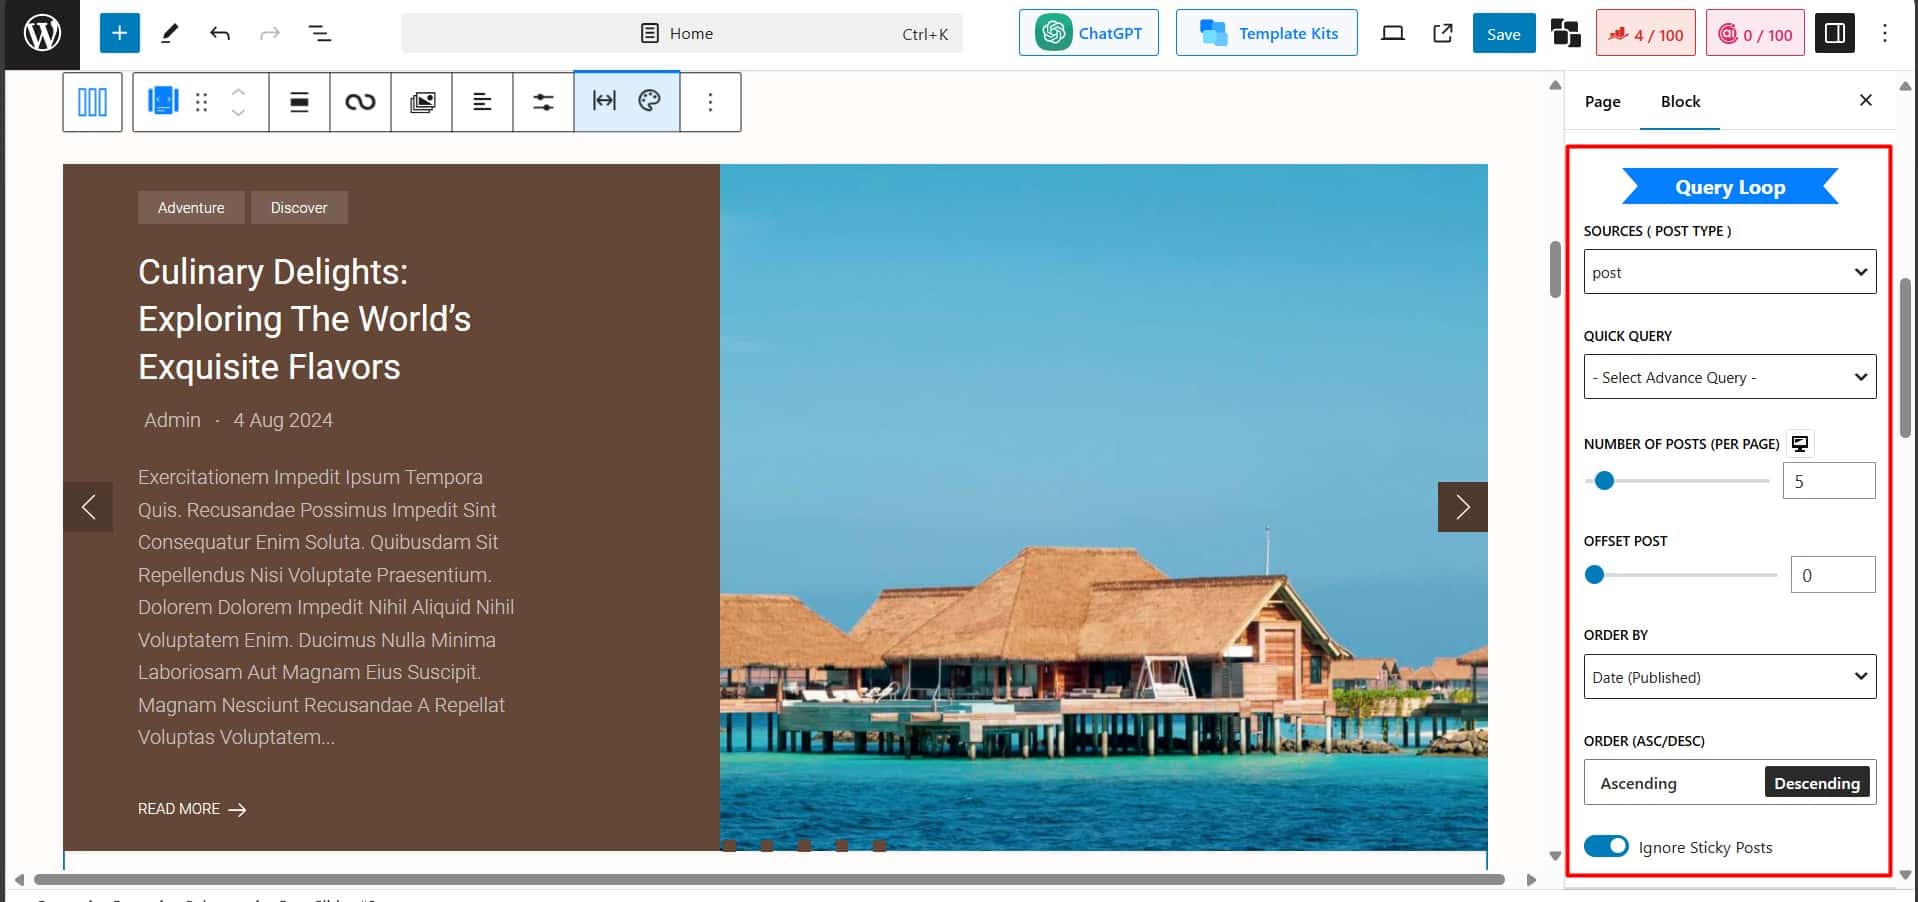Click the resort slide image
The height and width of the screenshot is (902, 1918).
(1103, 507)
